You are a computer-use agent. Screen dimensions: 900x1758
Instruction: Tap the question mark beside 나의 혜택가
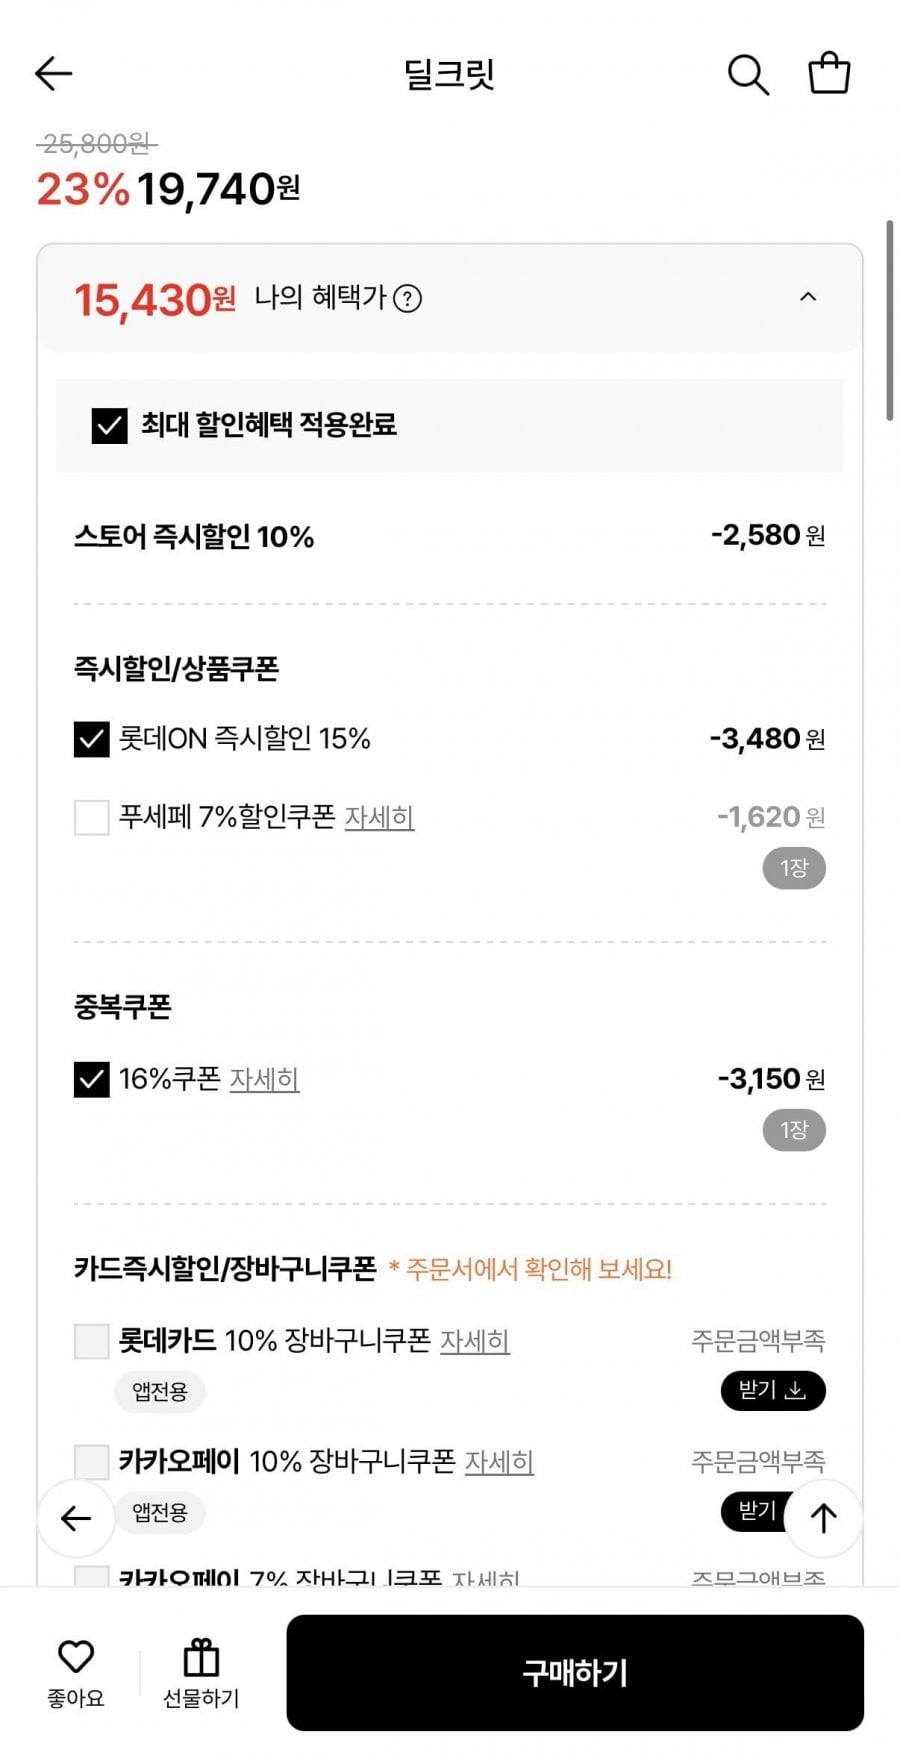pos(407,298)
